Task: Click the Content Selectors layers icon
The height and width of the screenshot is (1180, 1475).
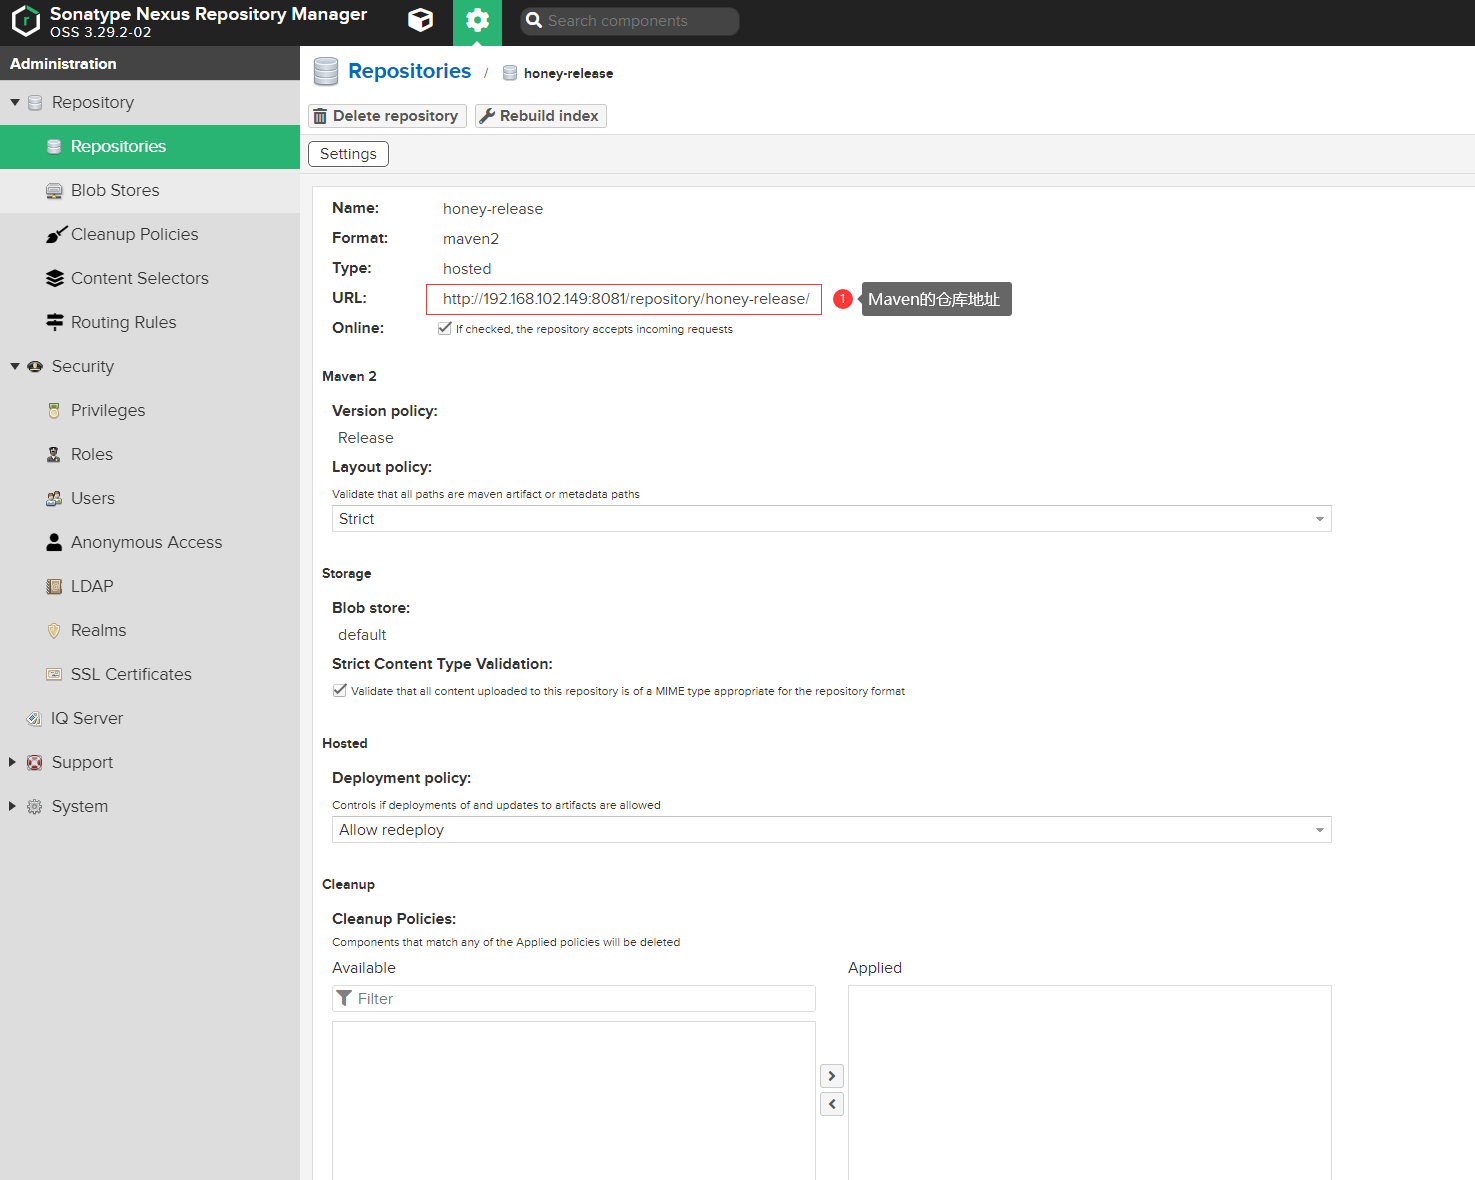Action: (x=55, y=278)
